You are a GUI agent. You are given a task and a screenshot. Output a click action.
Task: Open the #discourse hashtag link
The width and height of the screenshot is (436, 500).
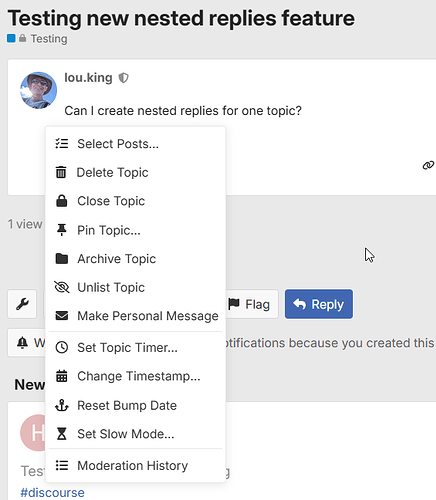pyautogui.click(x=52, y=492)
